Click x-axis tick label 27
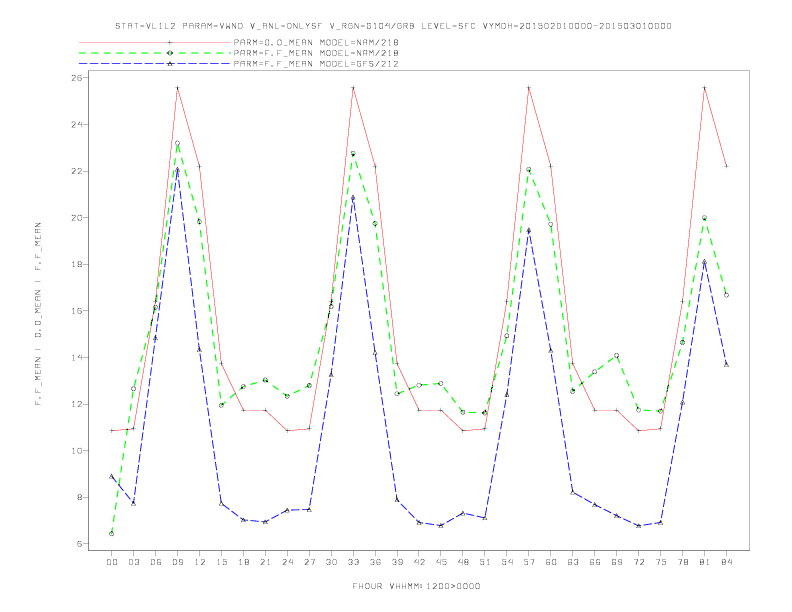The height and width of the screenshot is (612, 792). (309, 562)
